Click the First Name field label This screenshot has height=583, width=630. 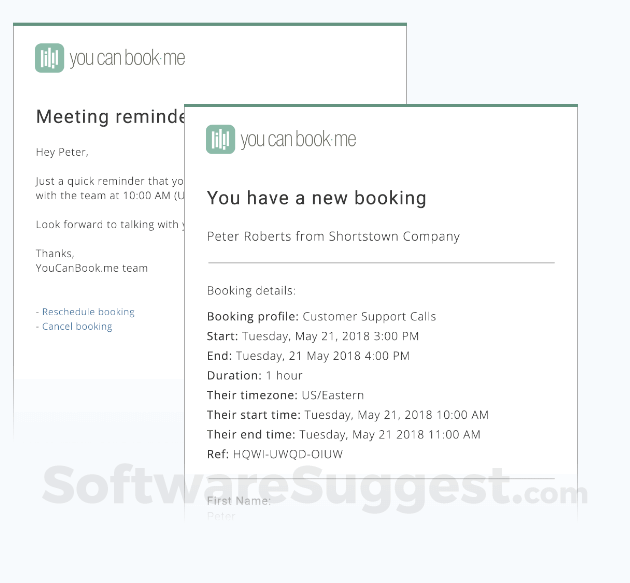[239, 501]
